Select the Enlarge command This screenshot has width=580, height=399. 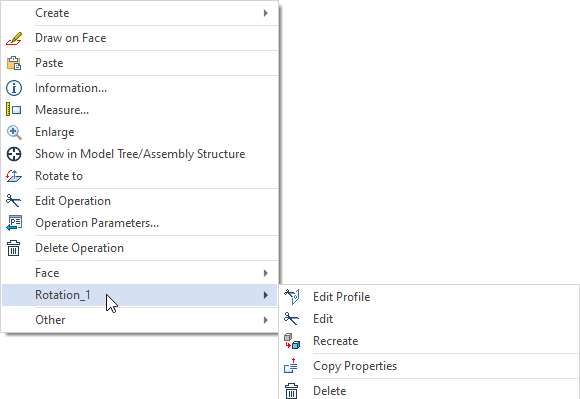tap(140, 132)
